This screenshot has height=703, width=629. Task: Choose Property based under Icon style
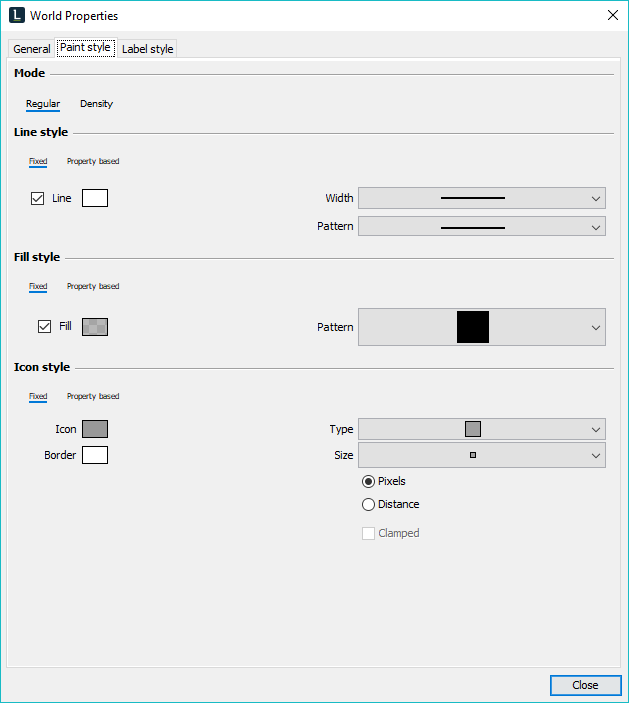pos(93,396)
